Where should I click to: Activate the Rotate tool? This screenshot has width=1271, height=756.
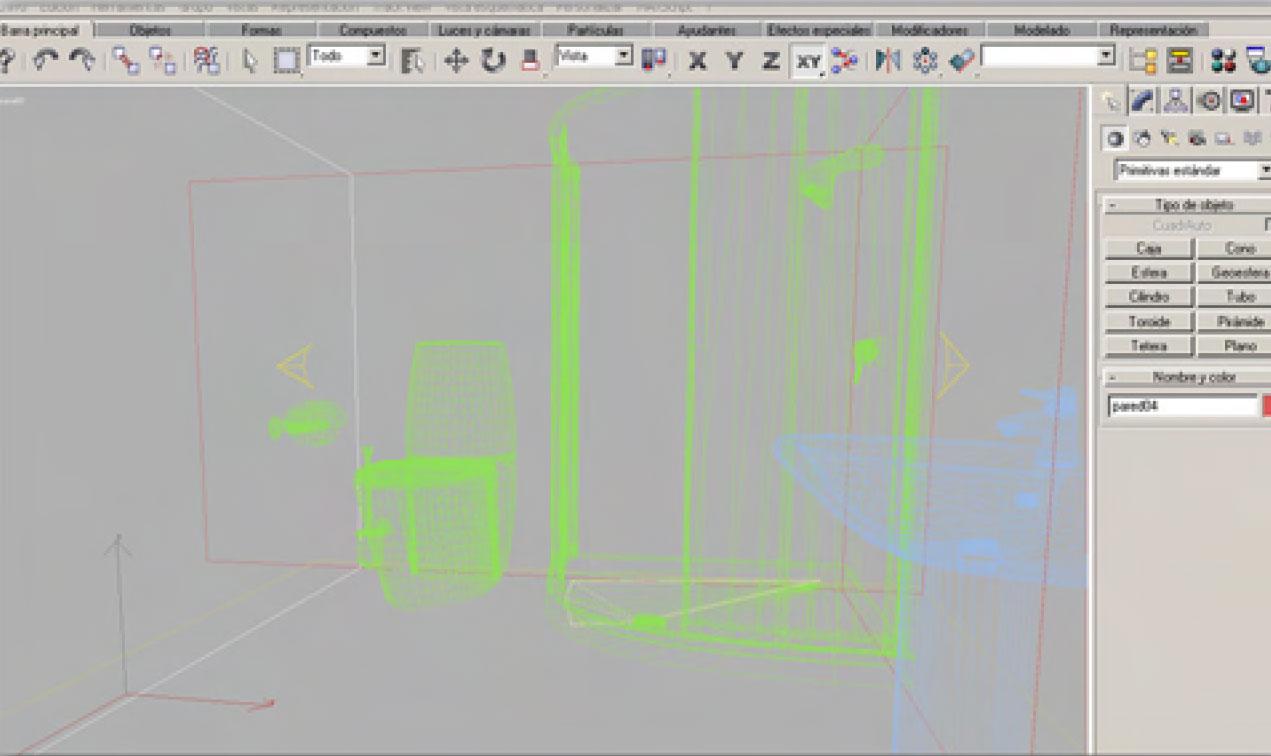pyautogui.click(x=493, y=61)
